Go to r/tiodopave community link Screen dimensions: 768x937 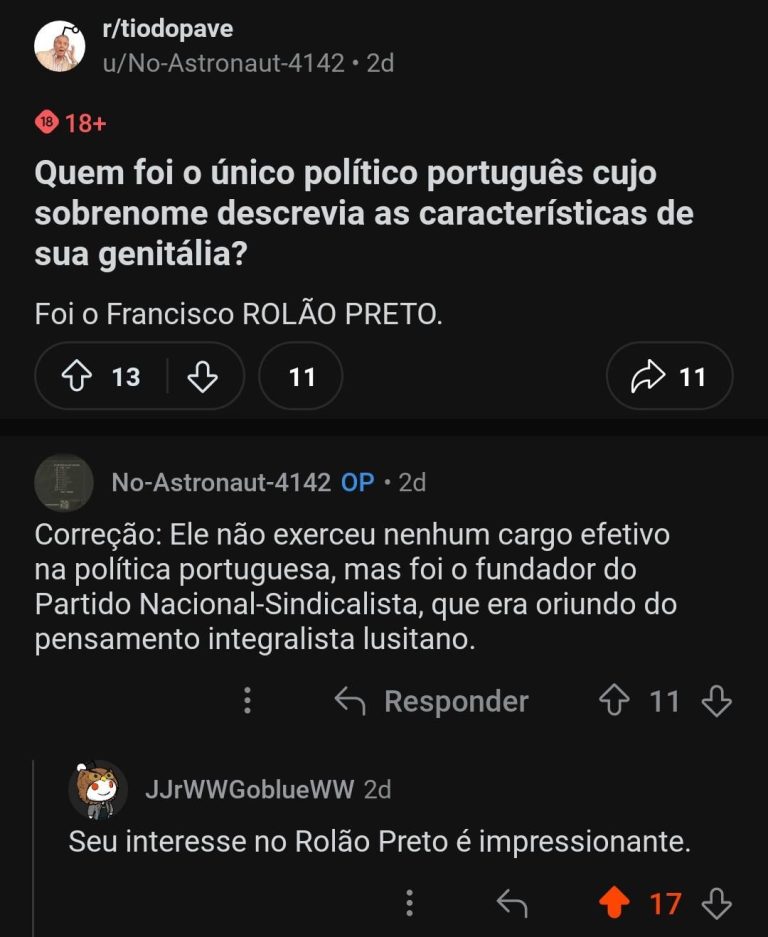(167, 29)
